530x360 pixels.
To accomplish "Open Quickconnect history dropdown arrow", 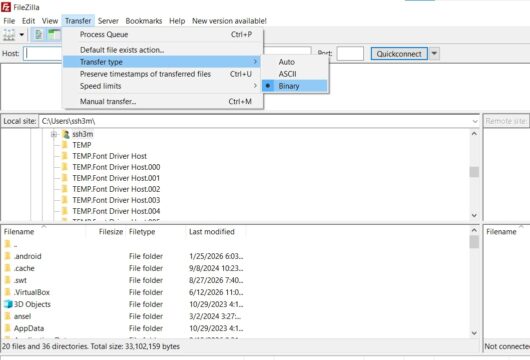I will 434,53.
